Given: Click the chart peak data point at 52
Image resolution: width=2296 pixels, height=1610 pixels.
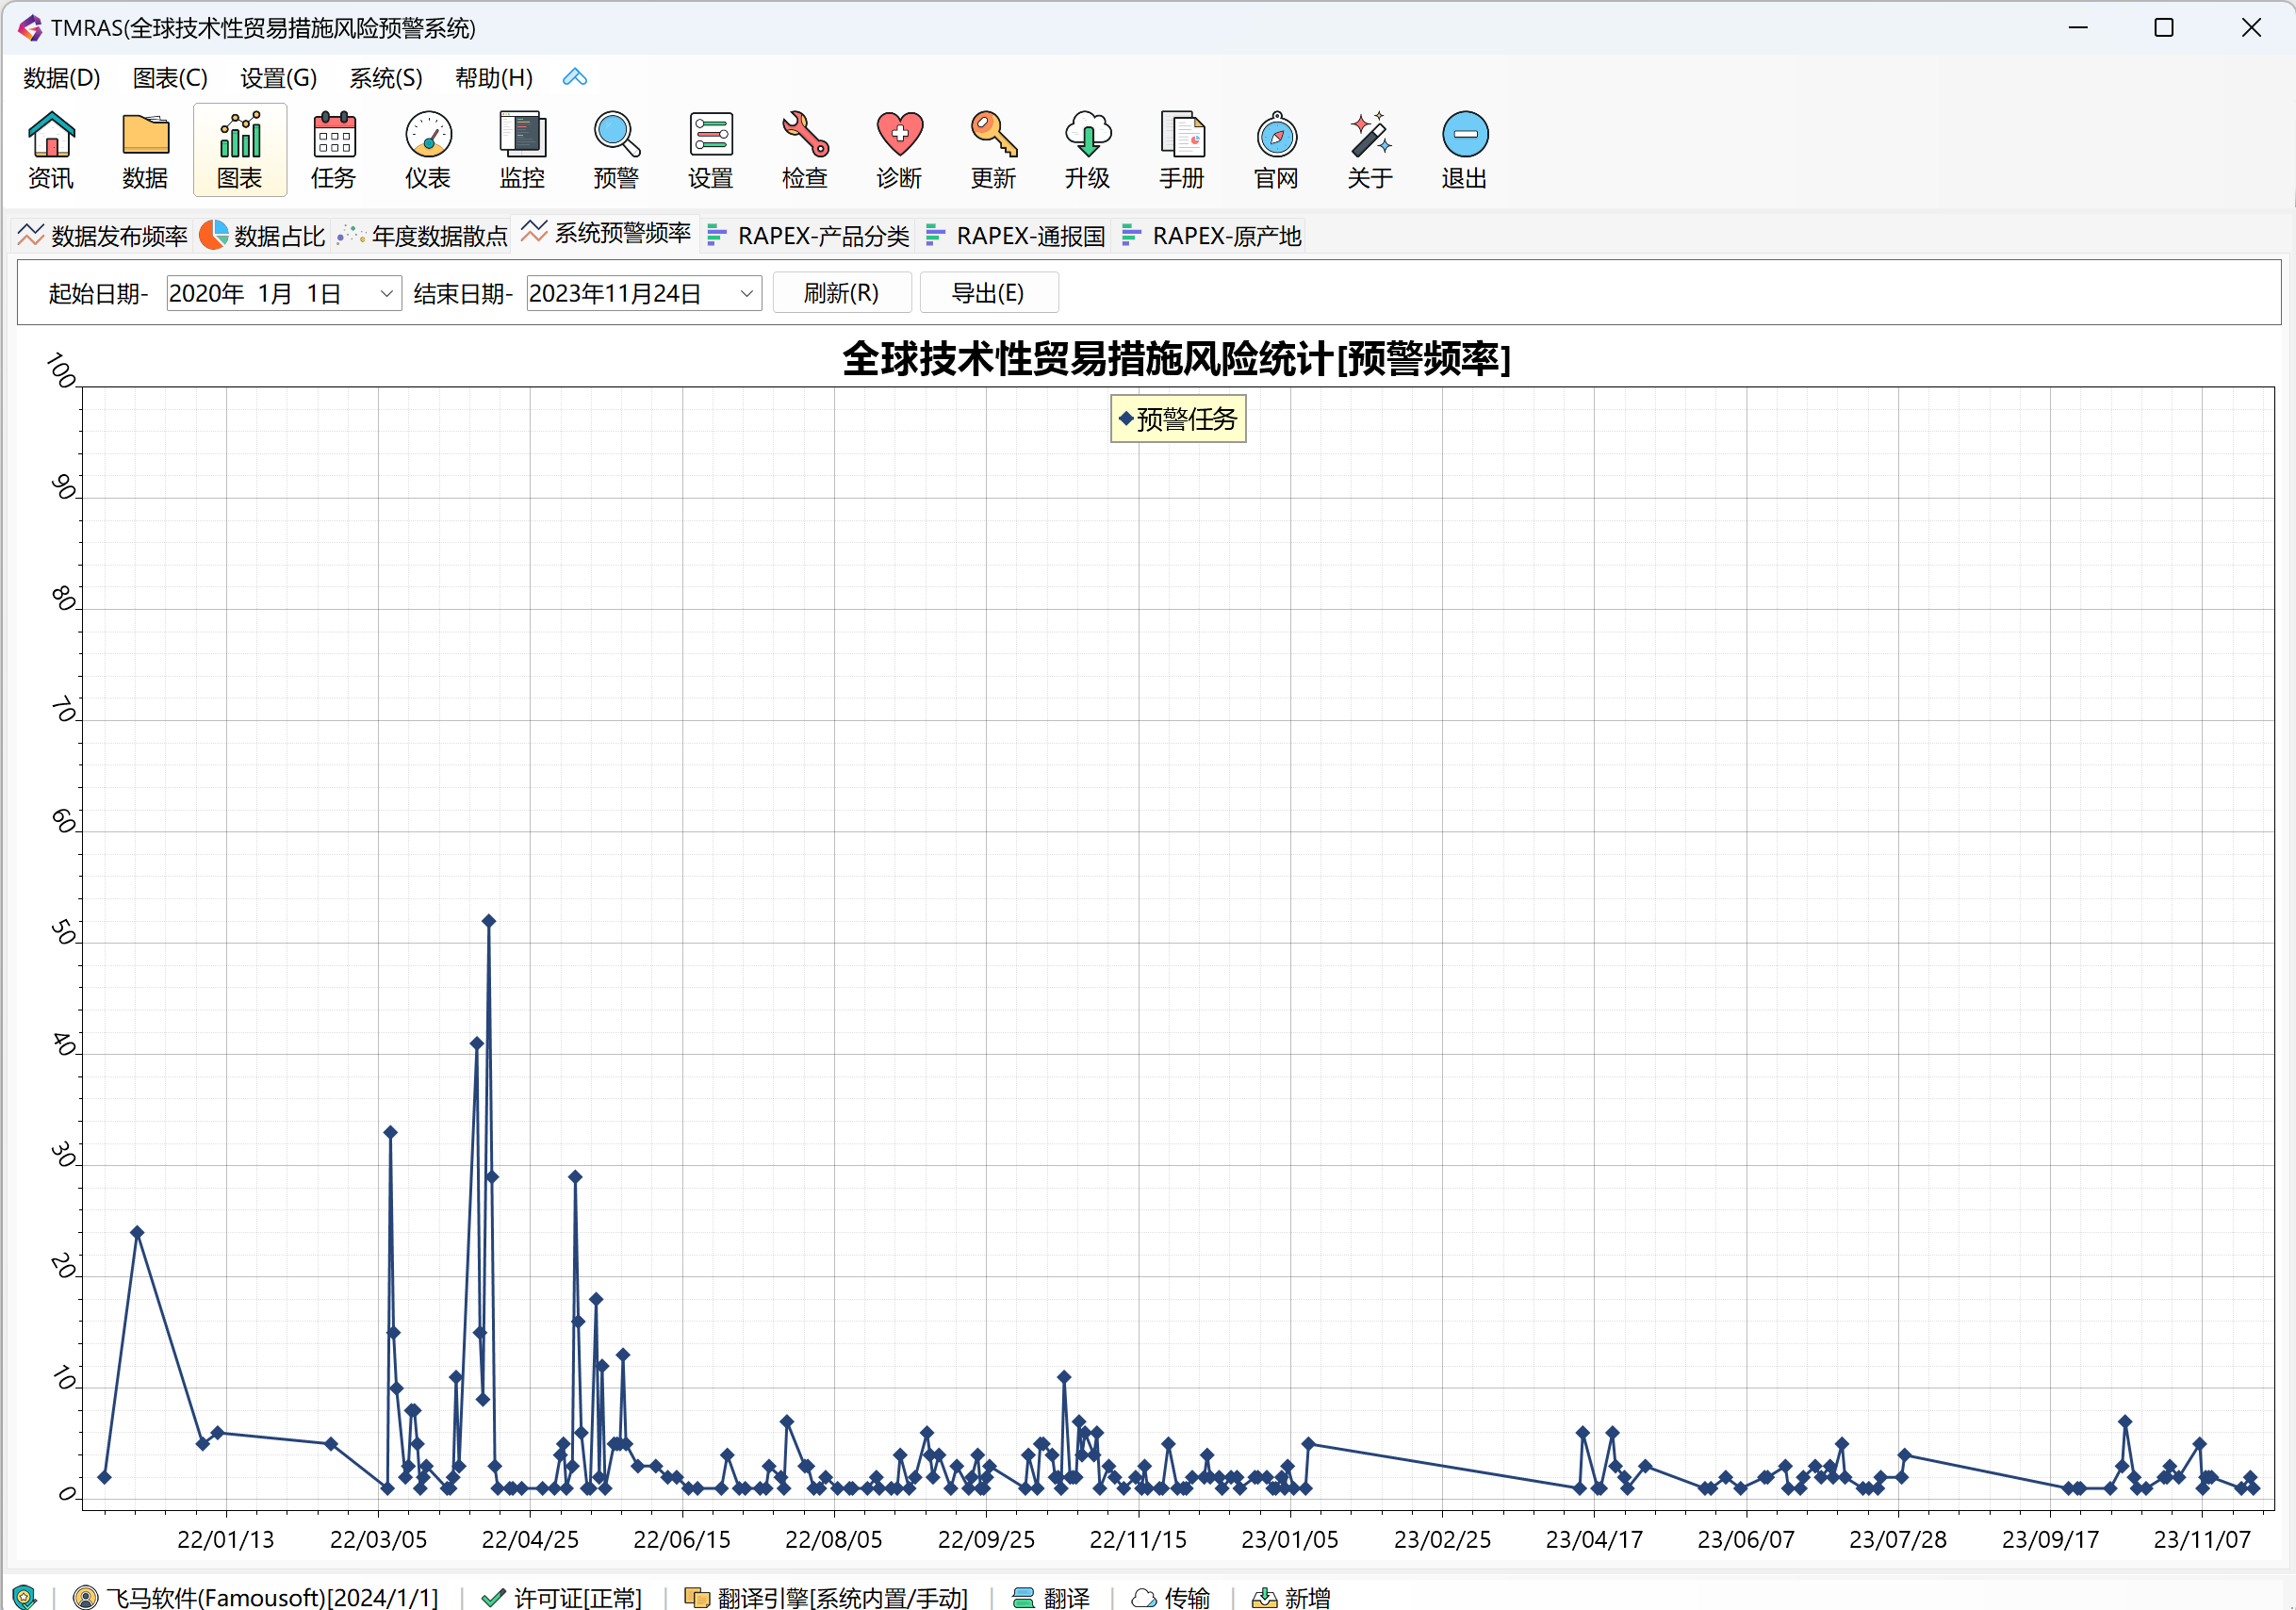Looking at the screenshot, I should (489, 921).
